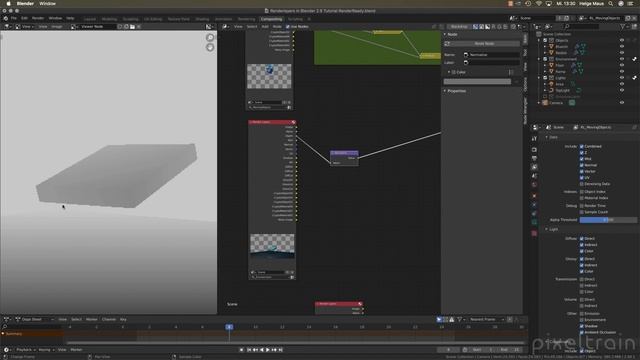Open the Render properties tab icon

(x=534, y=149)
